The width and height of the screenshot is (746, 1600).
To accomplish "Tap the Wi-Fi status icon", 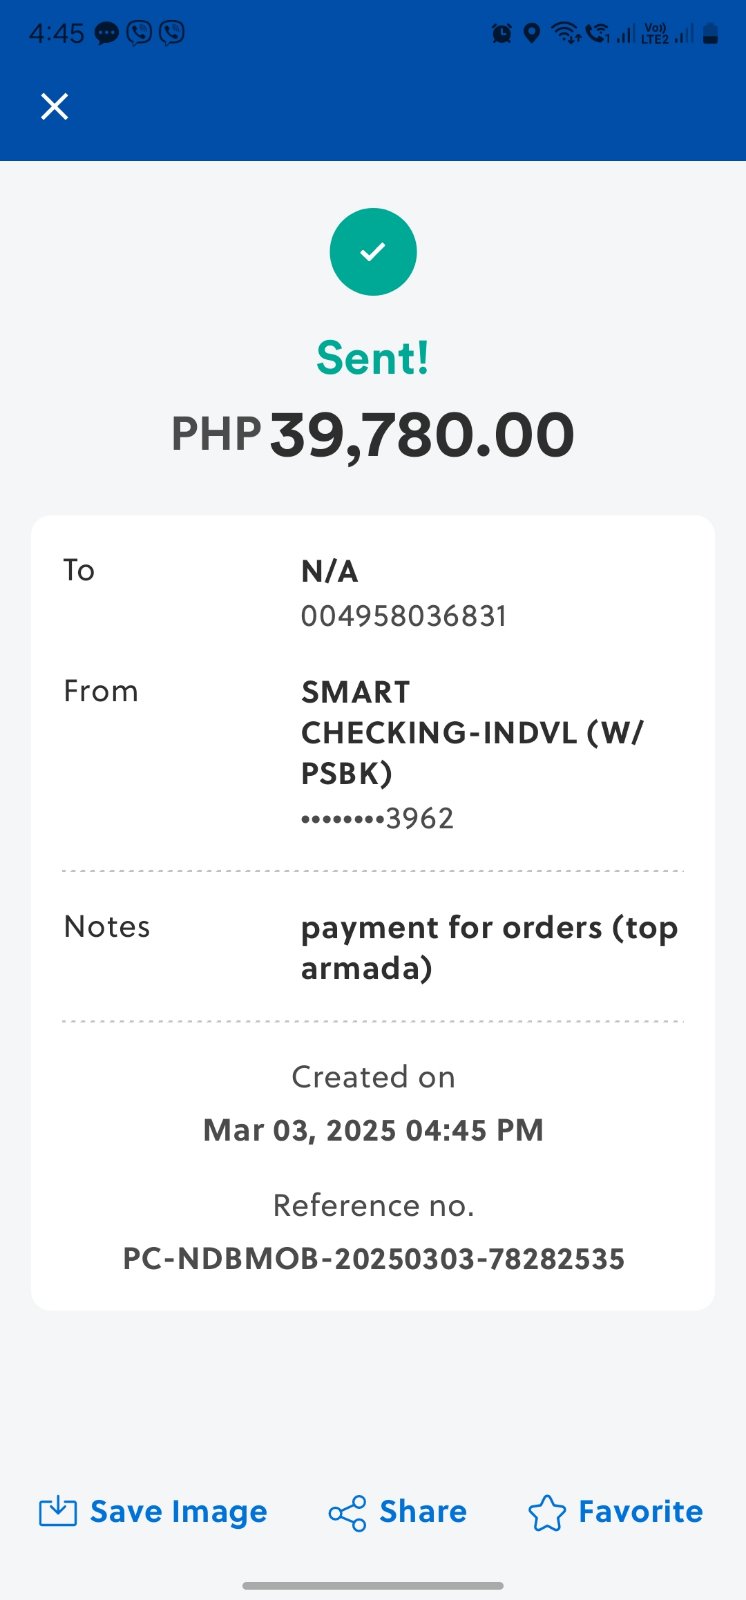I will (x=565, y=34).
